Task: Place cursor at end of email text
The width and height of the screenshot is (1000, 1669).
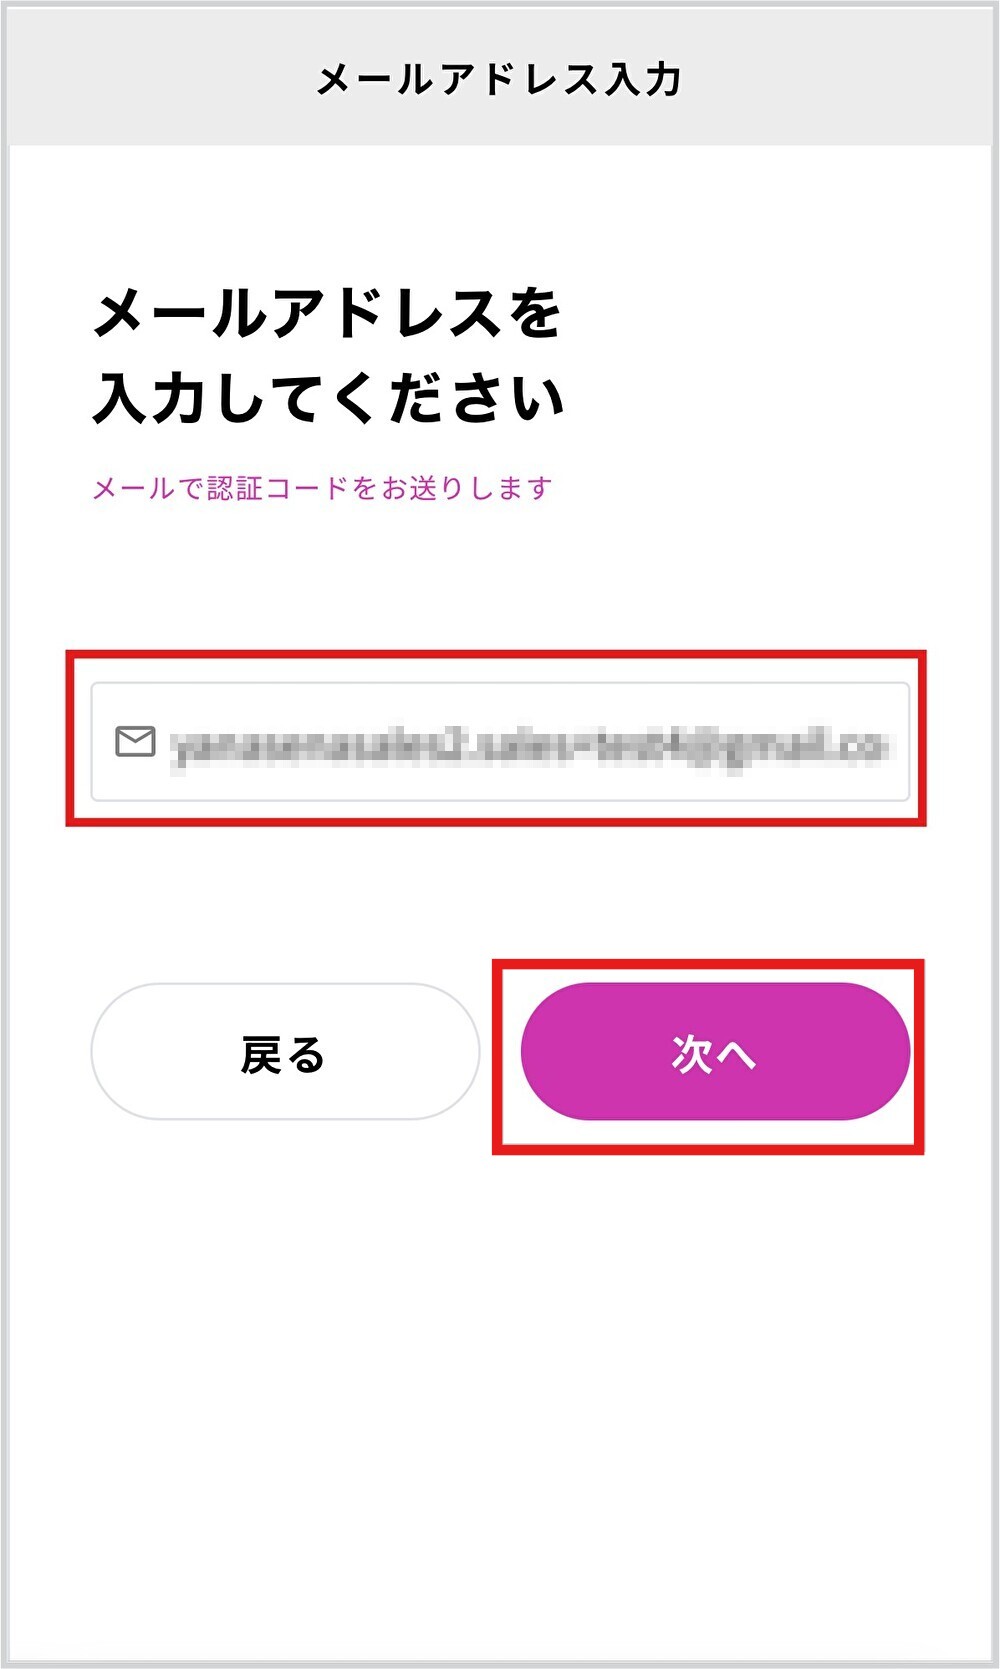Action: click(x=885, y=747)
